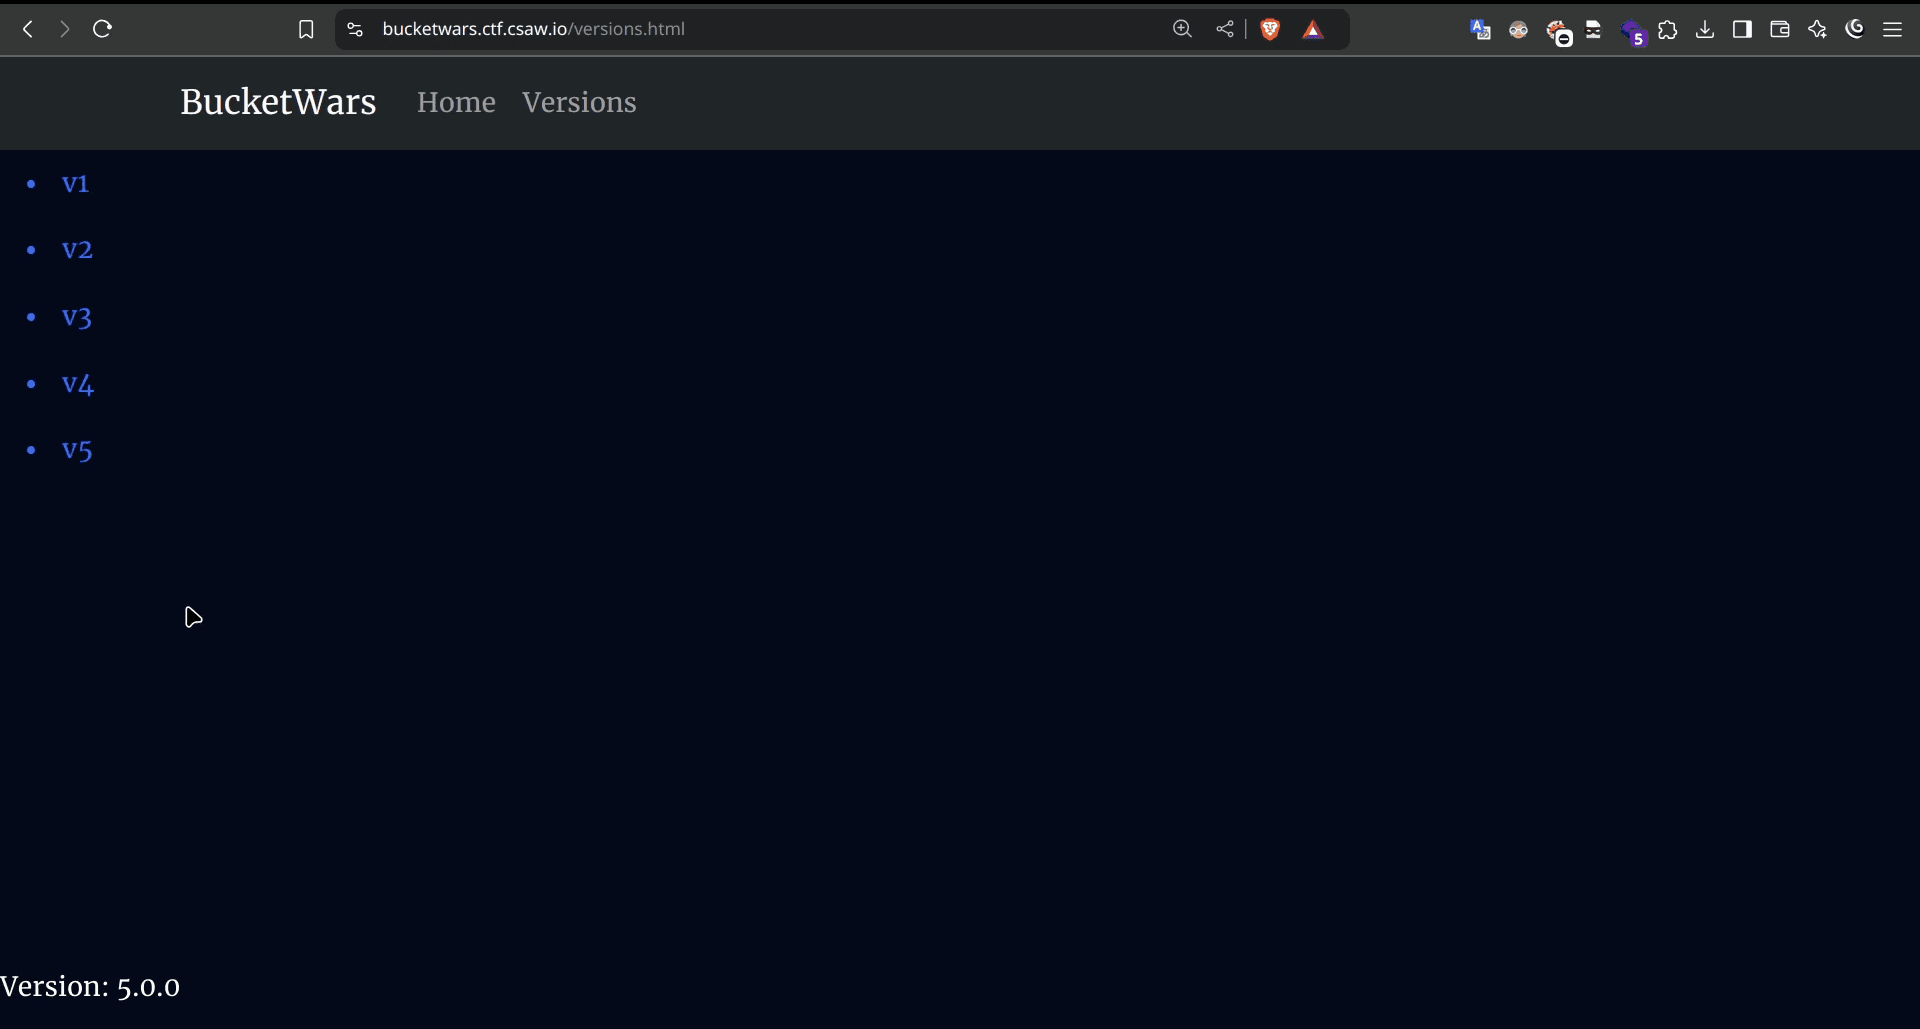Toggle dark mode with the moon icon
The height and width of the screenshot is (1029, 1920).
pyautogui.click(x=1855, y=29)
